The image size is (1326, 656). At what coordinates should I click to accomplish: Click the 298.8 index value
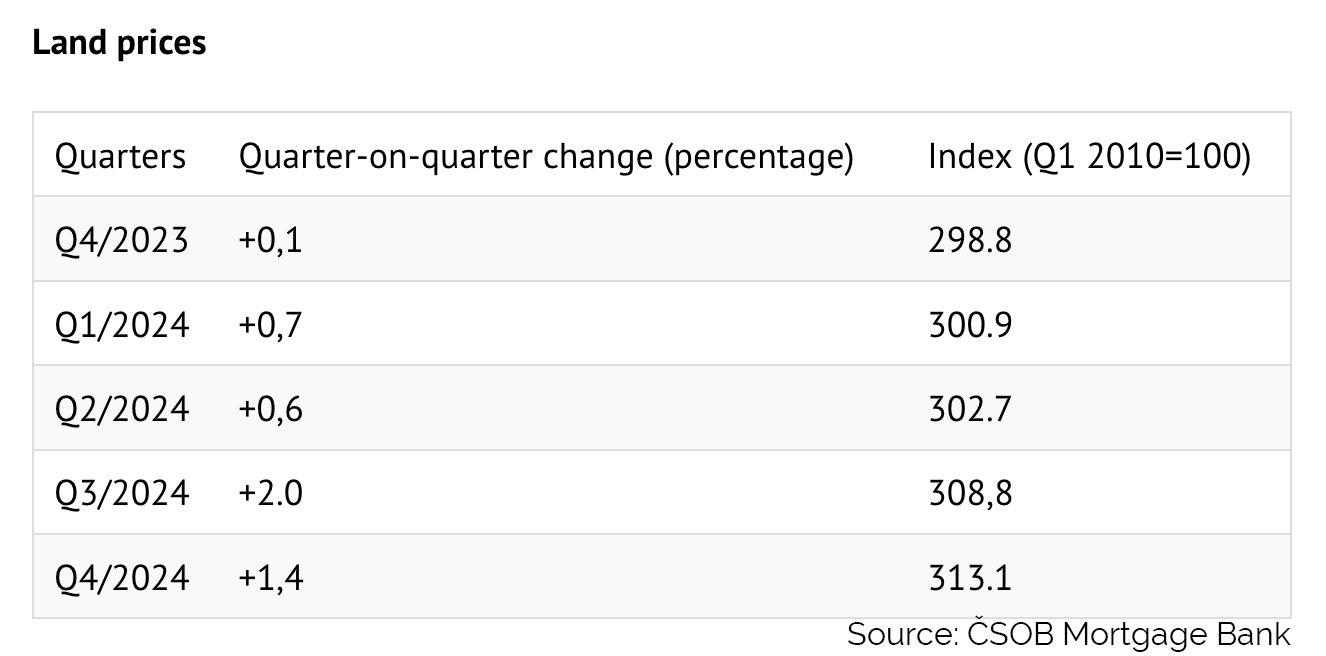click(x=969, y=241)
